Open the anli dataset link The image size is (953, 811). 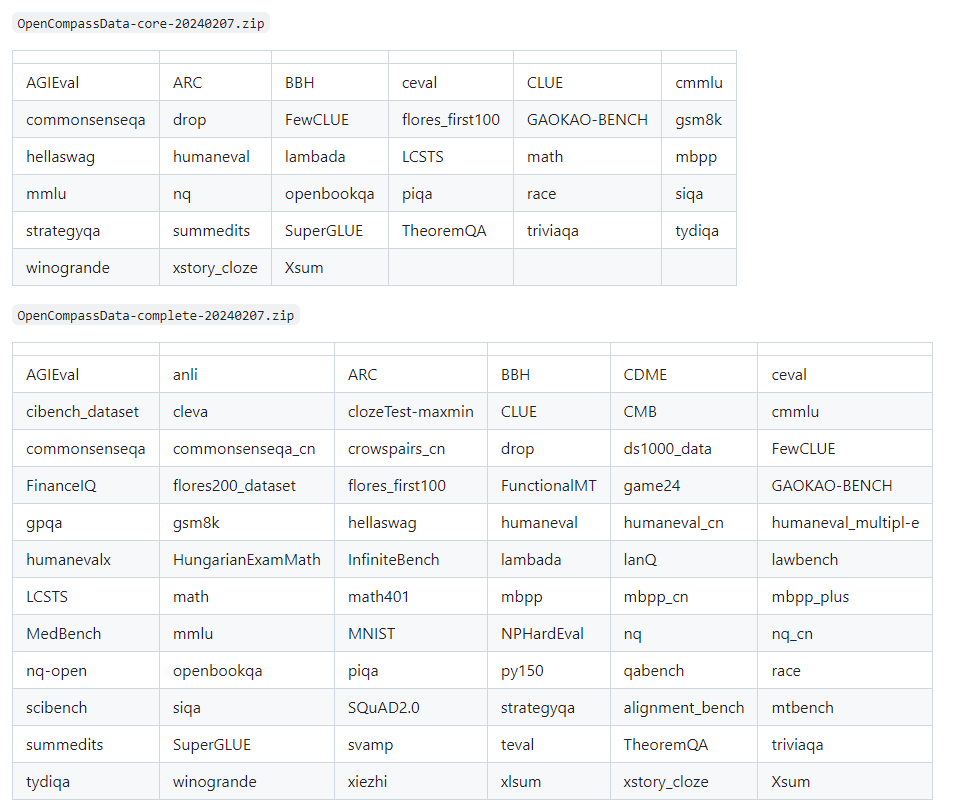pos(184,374)
